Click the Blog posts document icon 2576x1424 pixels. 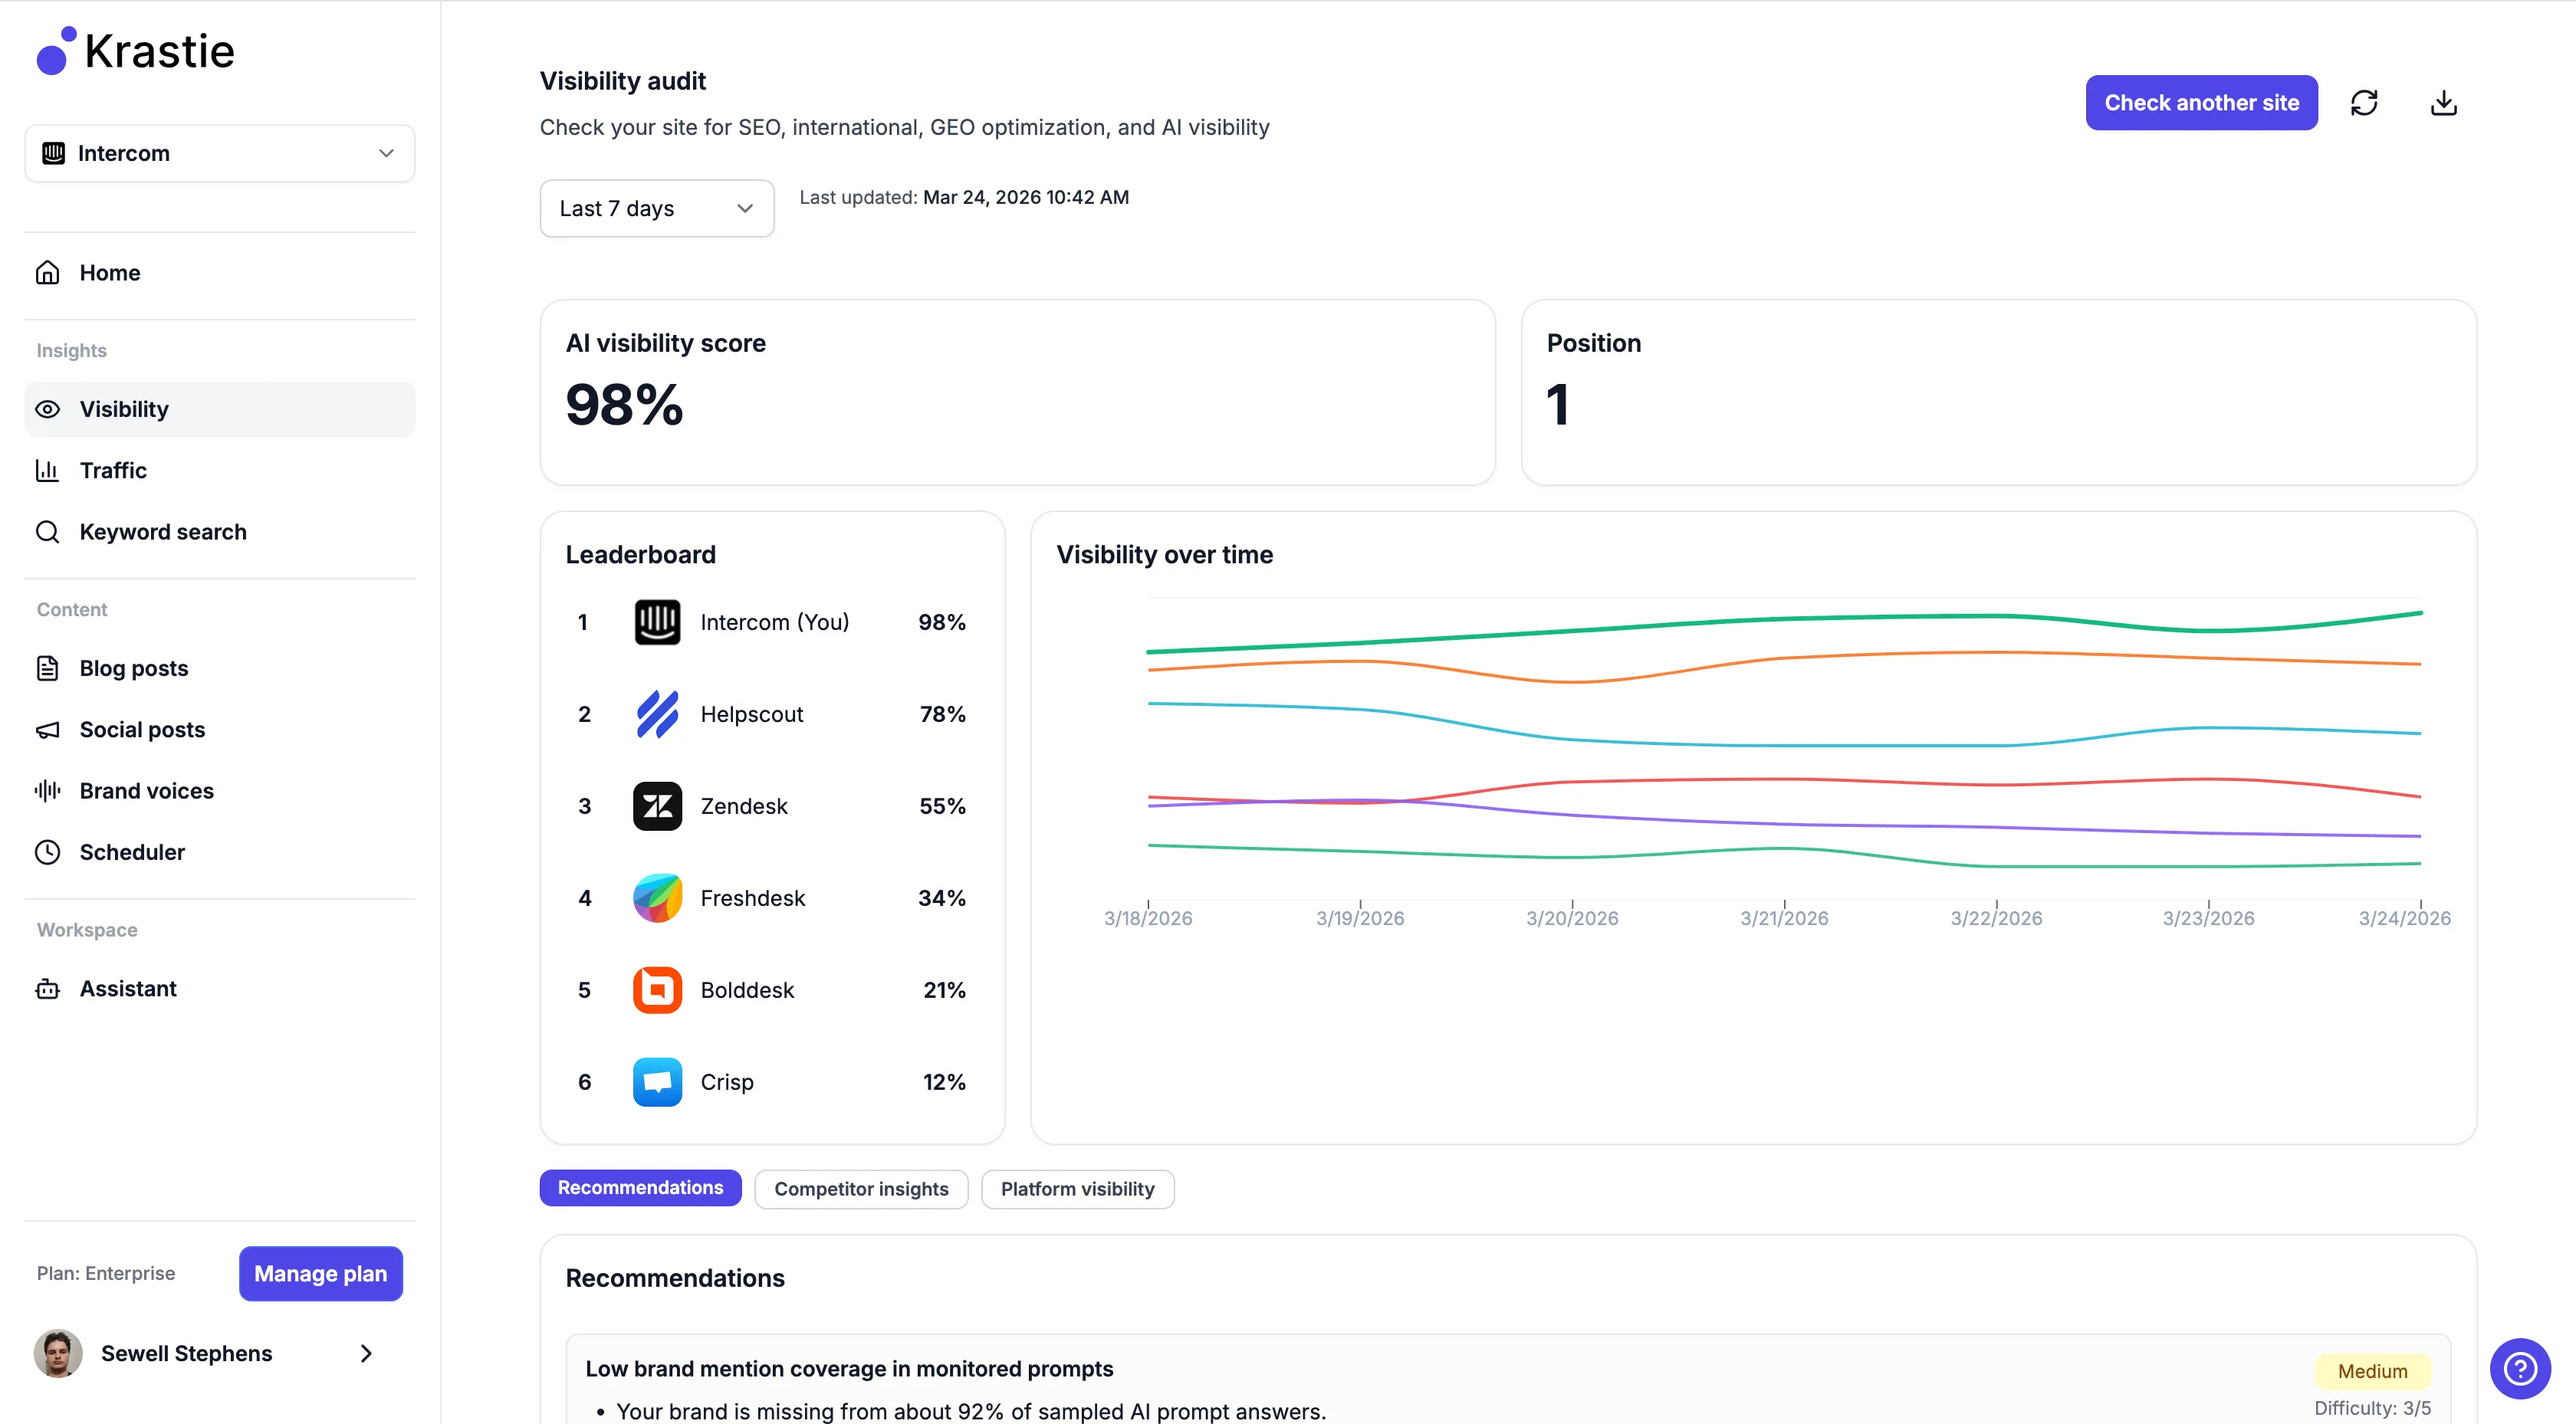point(48,668)
